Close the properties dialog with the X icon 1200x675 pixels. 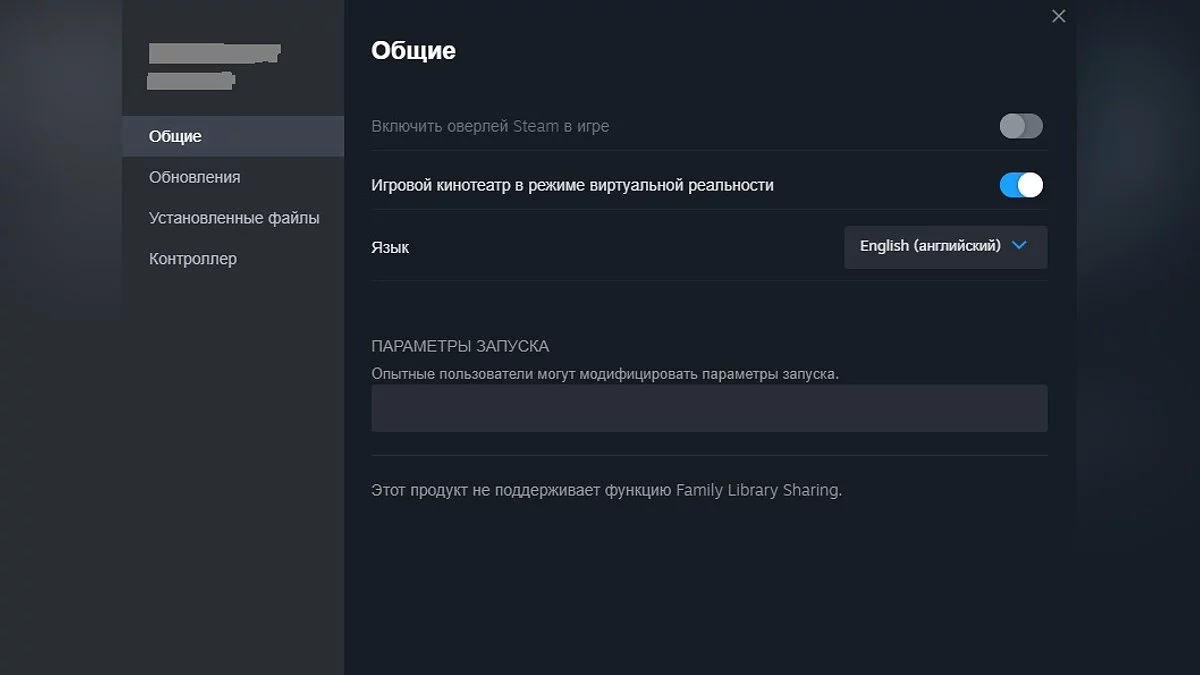click(1059, 16)
